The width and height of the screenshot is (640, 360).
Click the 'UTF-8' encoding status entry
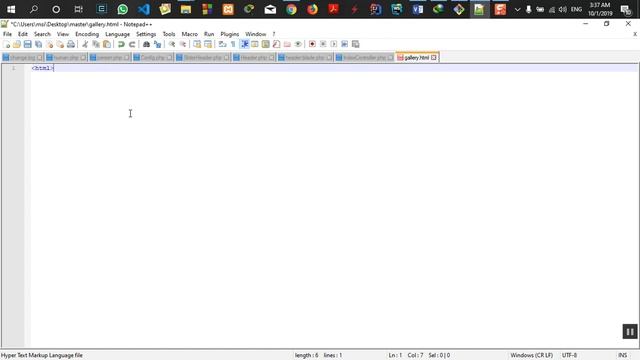569,356
